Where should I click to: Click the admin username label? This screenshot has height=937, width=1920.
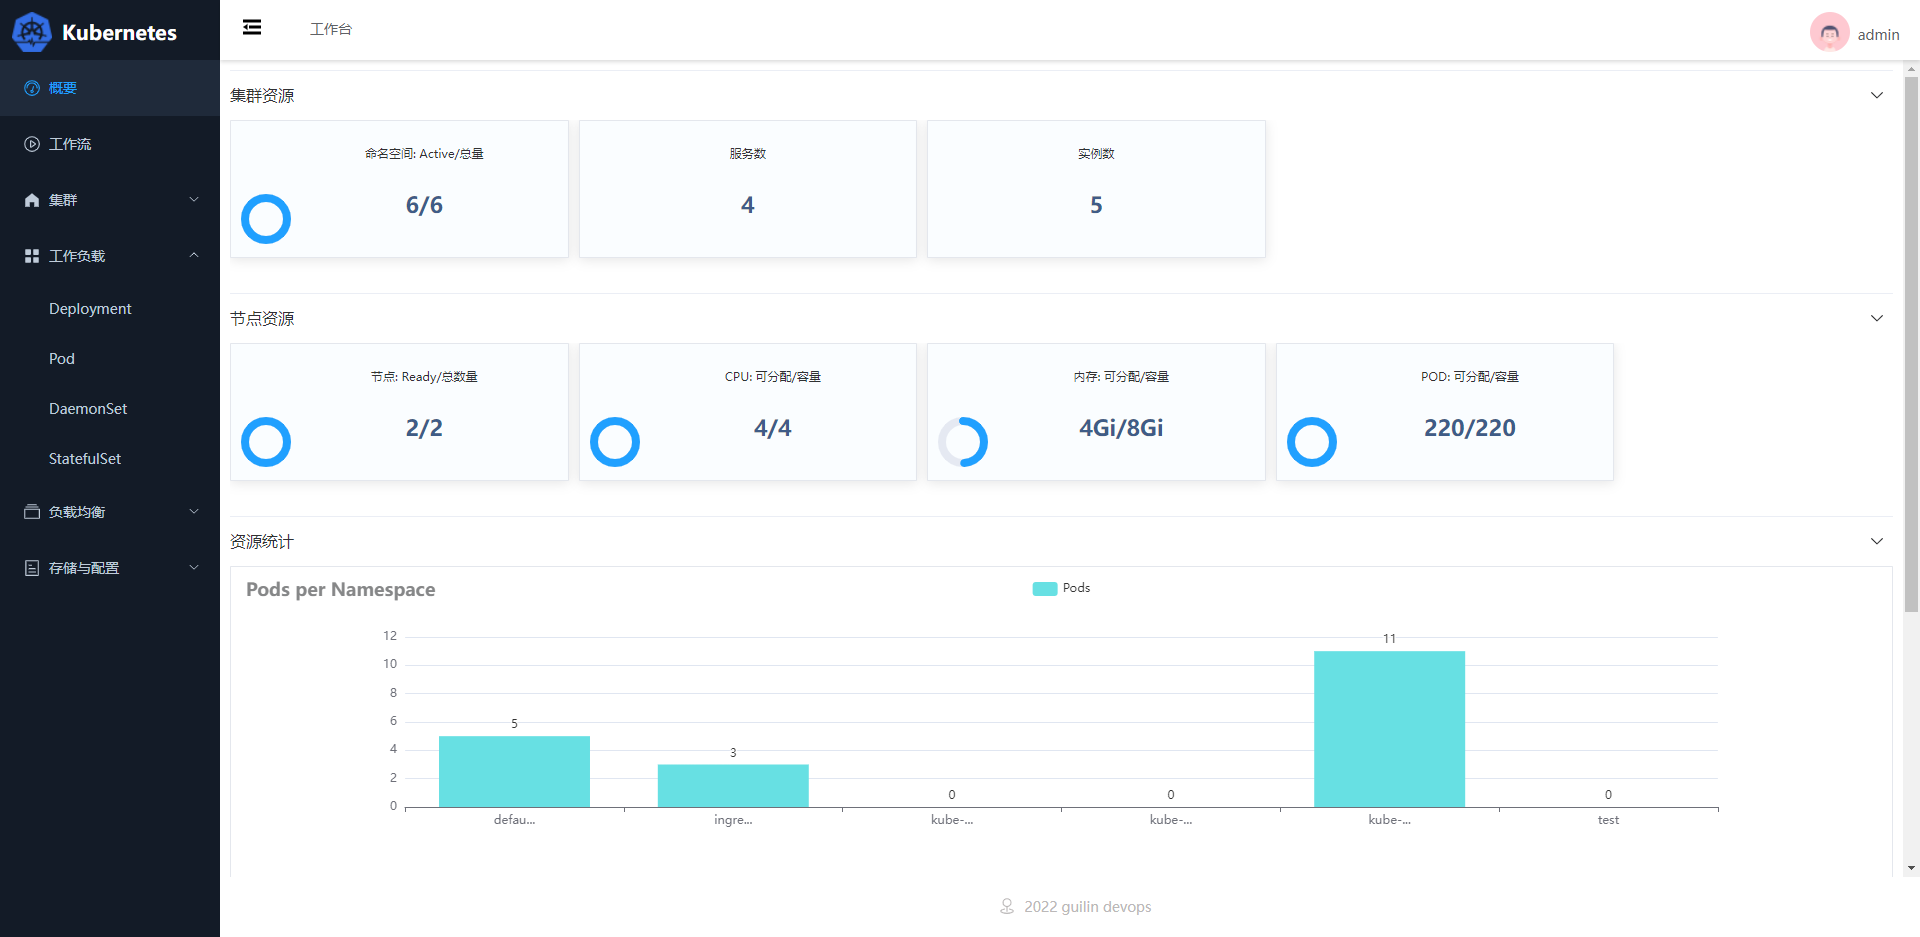(1878, 34)
